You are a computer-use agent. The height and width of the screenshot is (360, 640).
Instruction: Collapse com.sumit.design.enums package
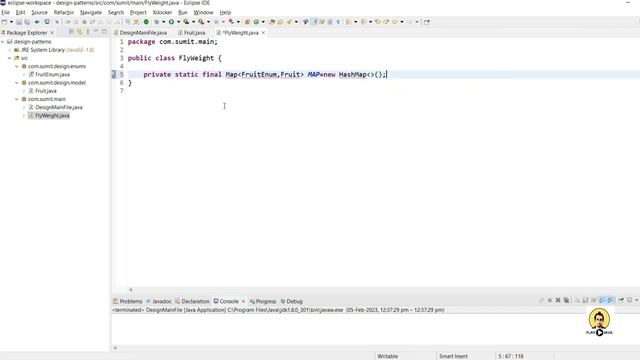[17, 66]
